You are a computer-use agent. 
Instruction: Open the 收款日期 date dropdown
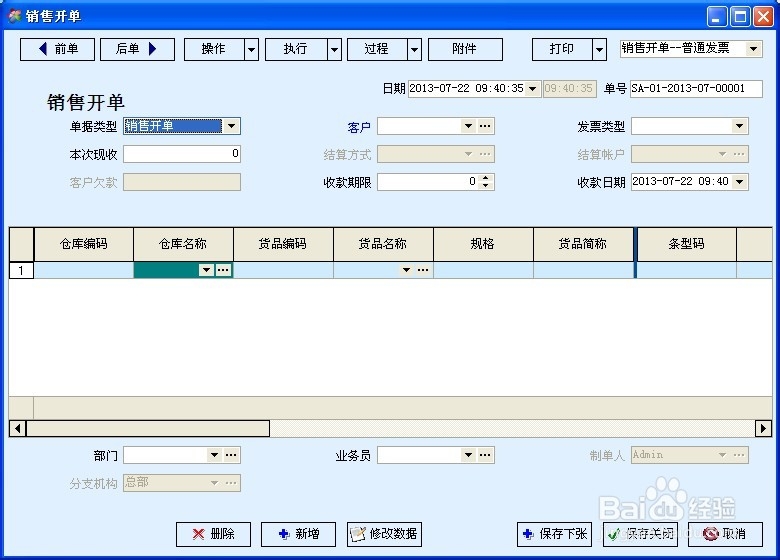click(x=740, y=182)
